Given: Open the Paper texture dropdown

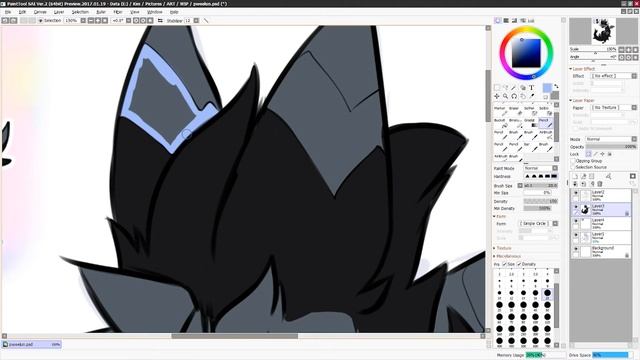Looking at the screenshot, I should click(614, 108).
